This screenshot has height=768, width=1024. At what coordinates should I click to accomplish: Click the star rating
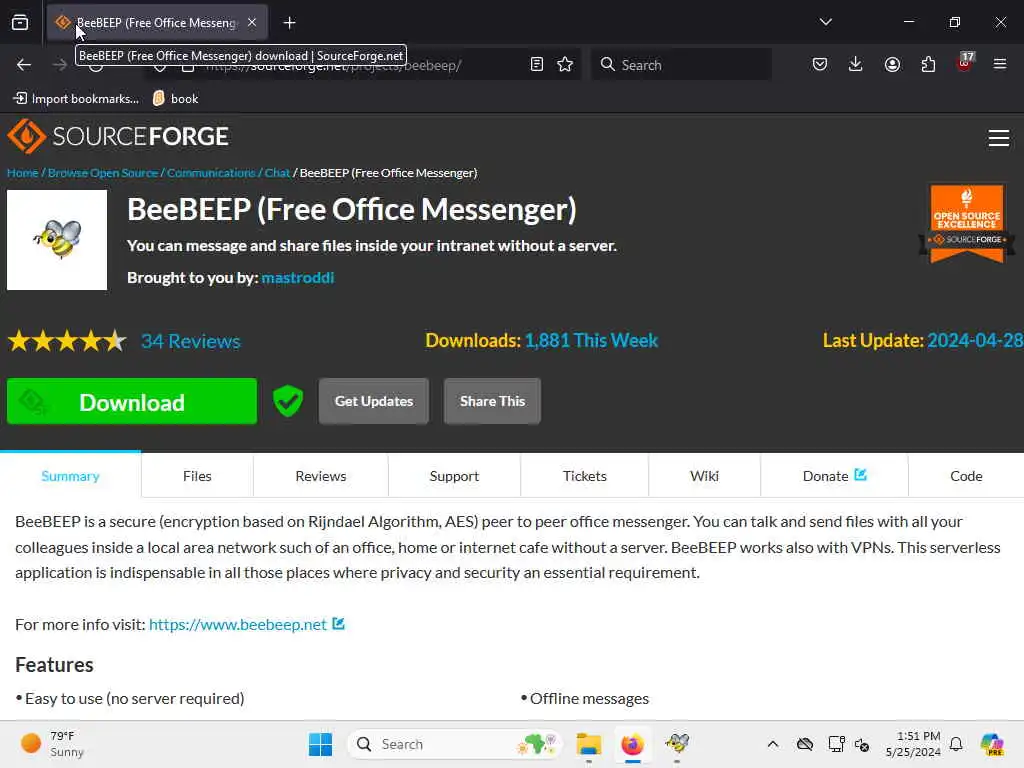pos(67,341)
